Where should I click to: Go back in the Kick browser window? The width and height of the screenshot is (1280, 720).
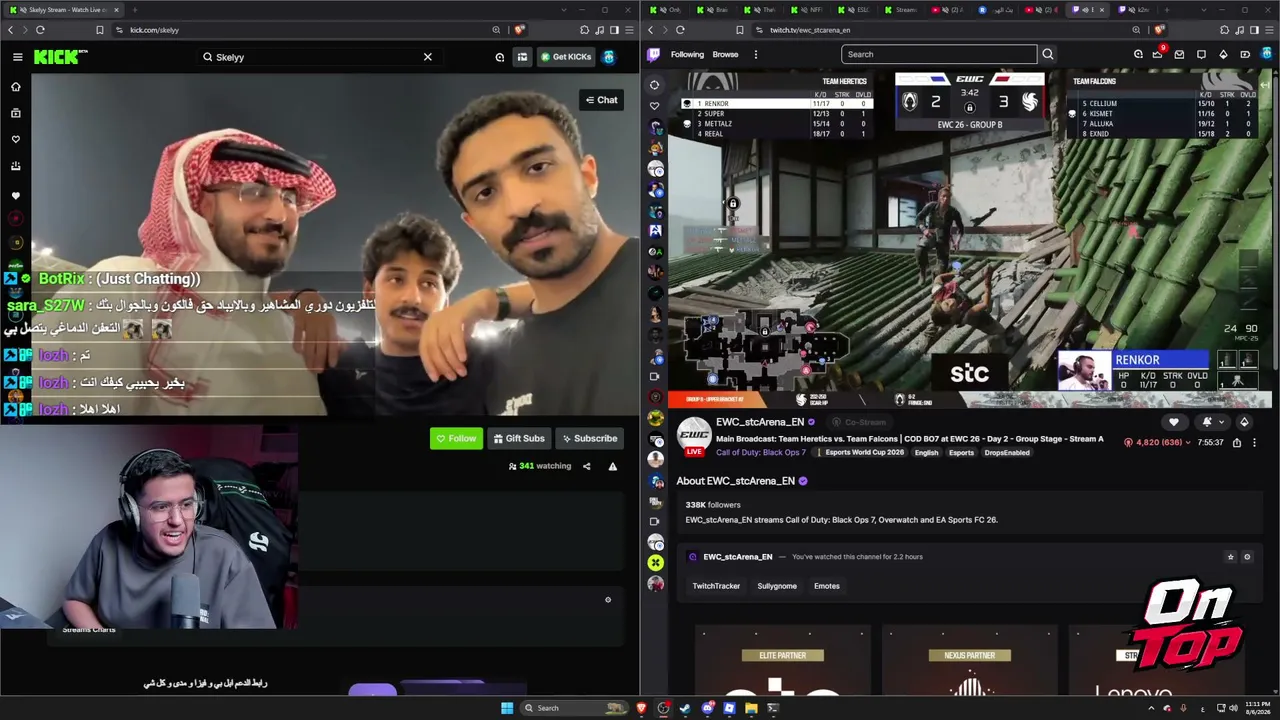pyautogui.click(x=11, y=30)
